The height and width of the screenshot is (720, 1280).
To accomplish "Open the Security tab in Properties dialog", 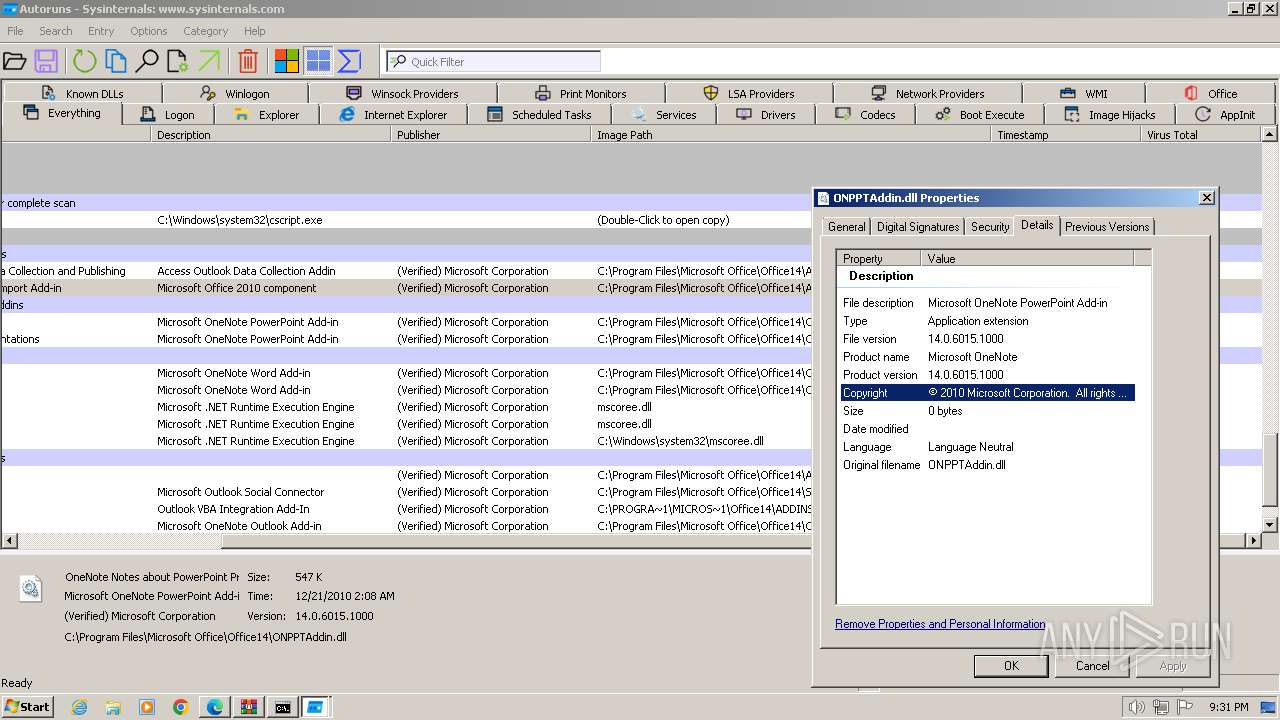I will pyautogui.click(x=990, y=227).
